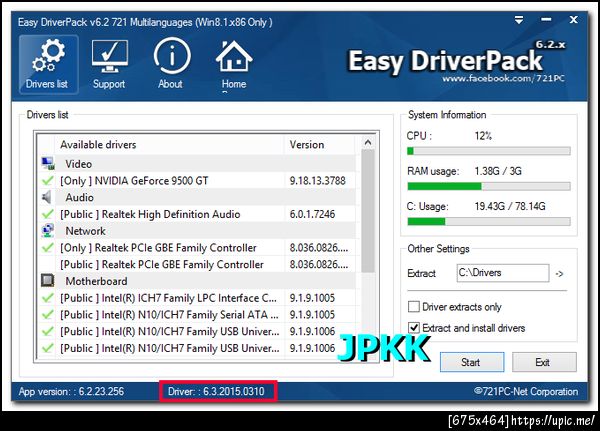Click the 721PC-Net Corporation copyright text

pyautogui.click(x=526, y=391)
